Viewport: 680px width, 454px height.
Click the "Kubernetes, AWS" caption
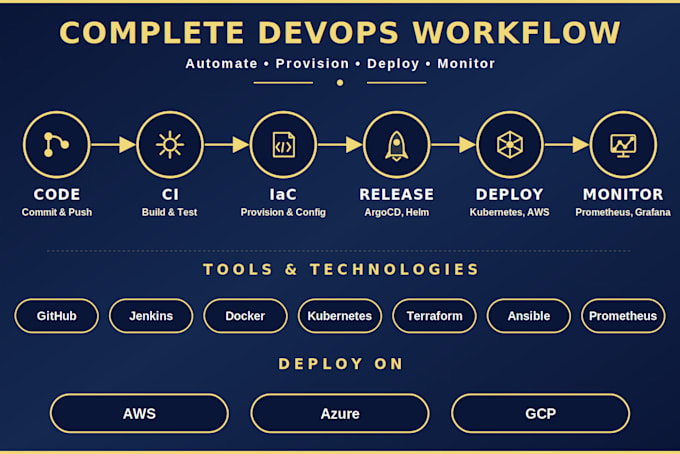(510, 212)
